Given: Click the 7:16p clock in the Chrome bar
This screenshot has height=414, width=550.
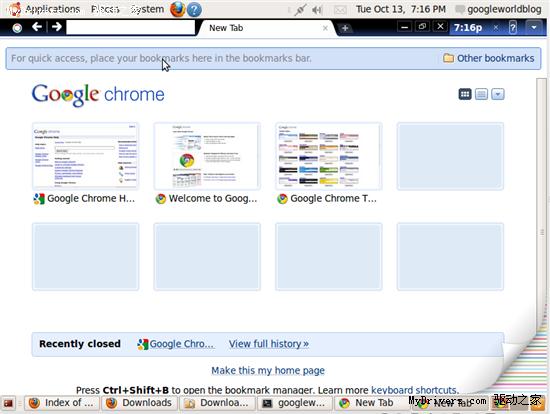Looking at the screenshot, I should click(468, 27).
